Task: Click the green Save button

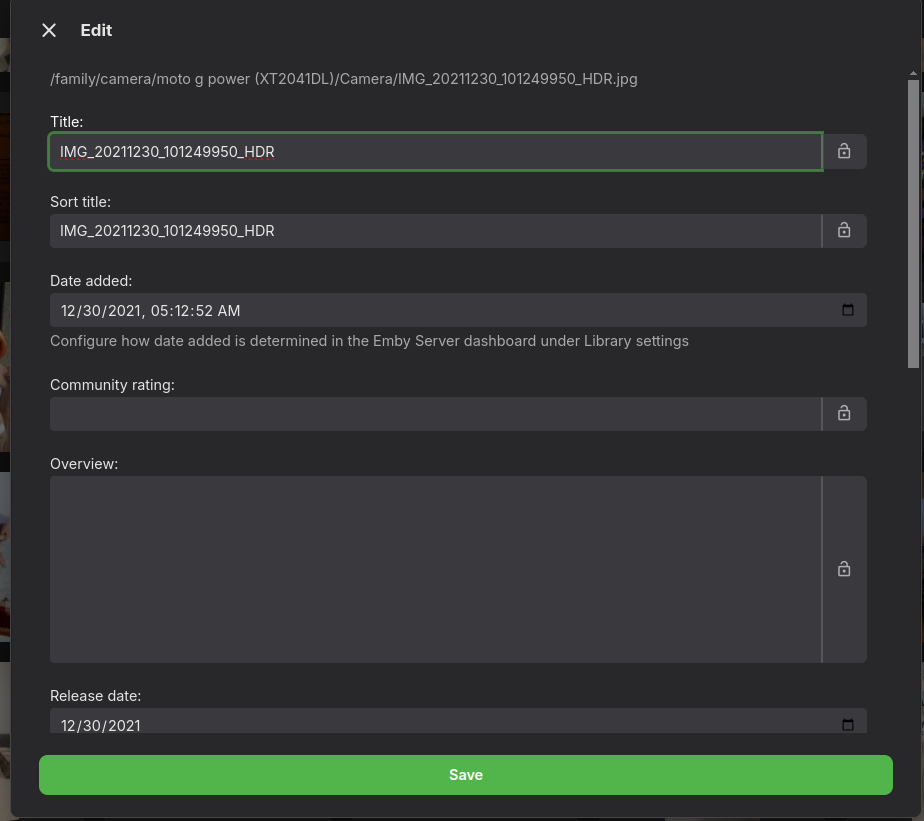Action: point(466,775)
